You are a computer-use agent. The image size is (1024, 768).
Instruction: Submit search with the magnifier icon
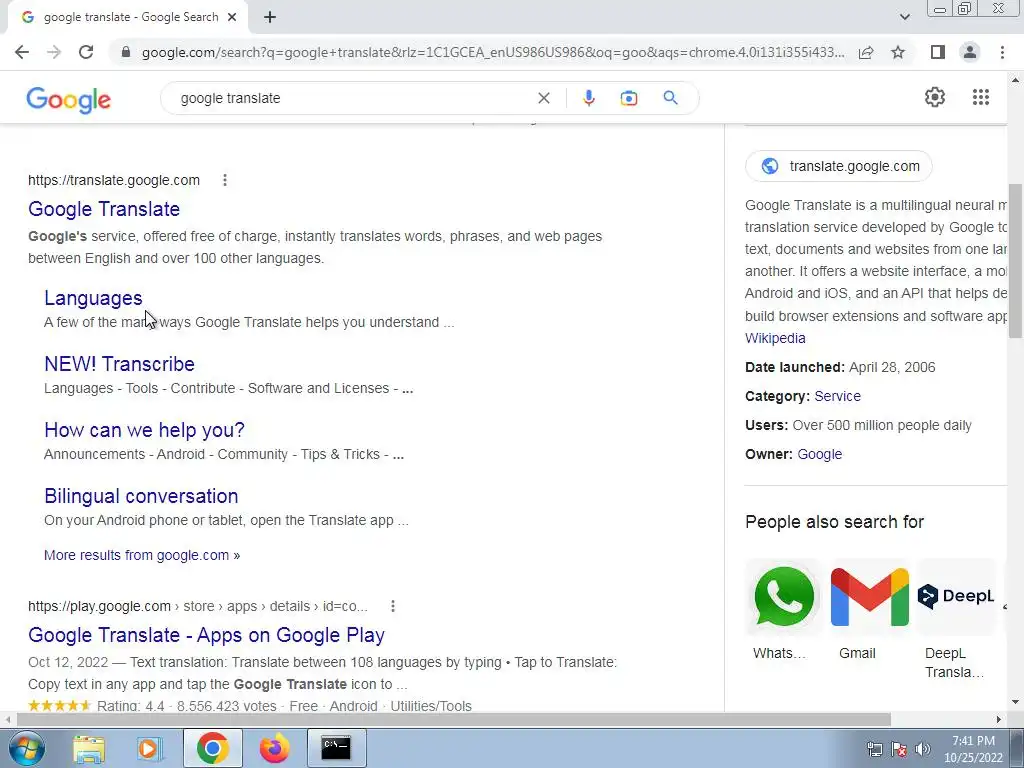[x=670, y=98]
